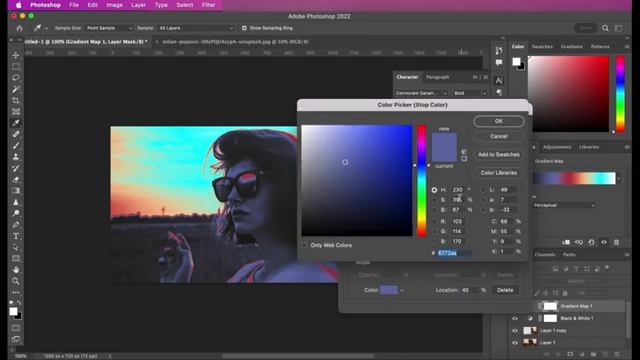Click the enabled Delete stop button
640x360 pixels.
point(505,290)
